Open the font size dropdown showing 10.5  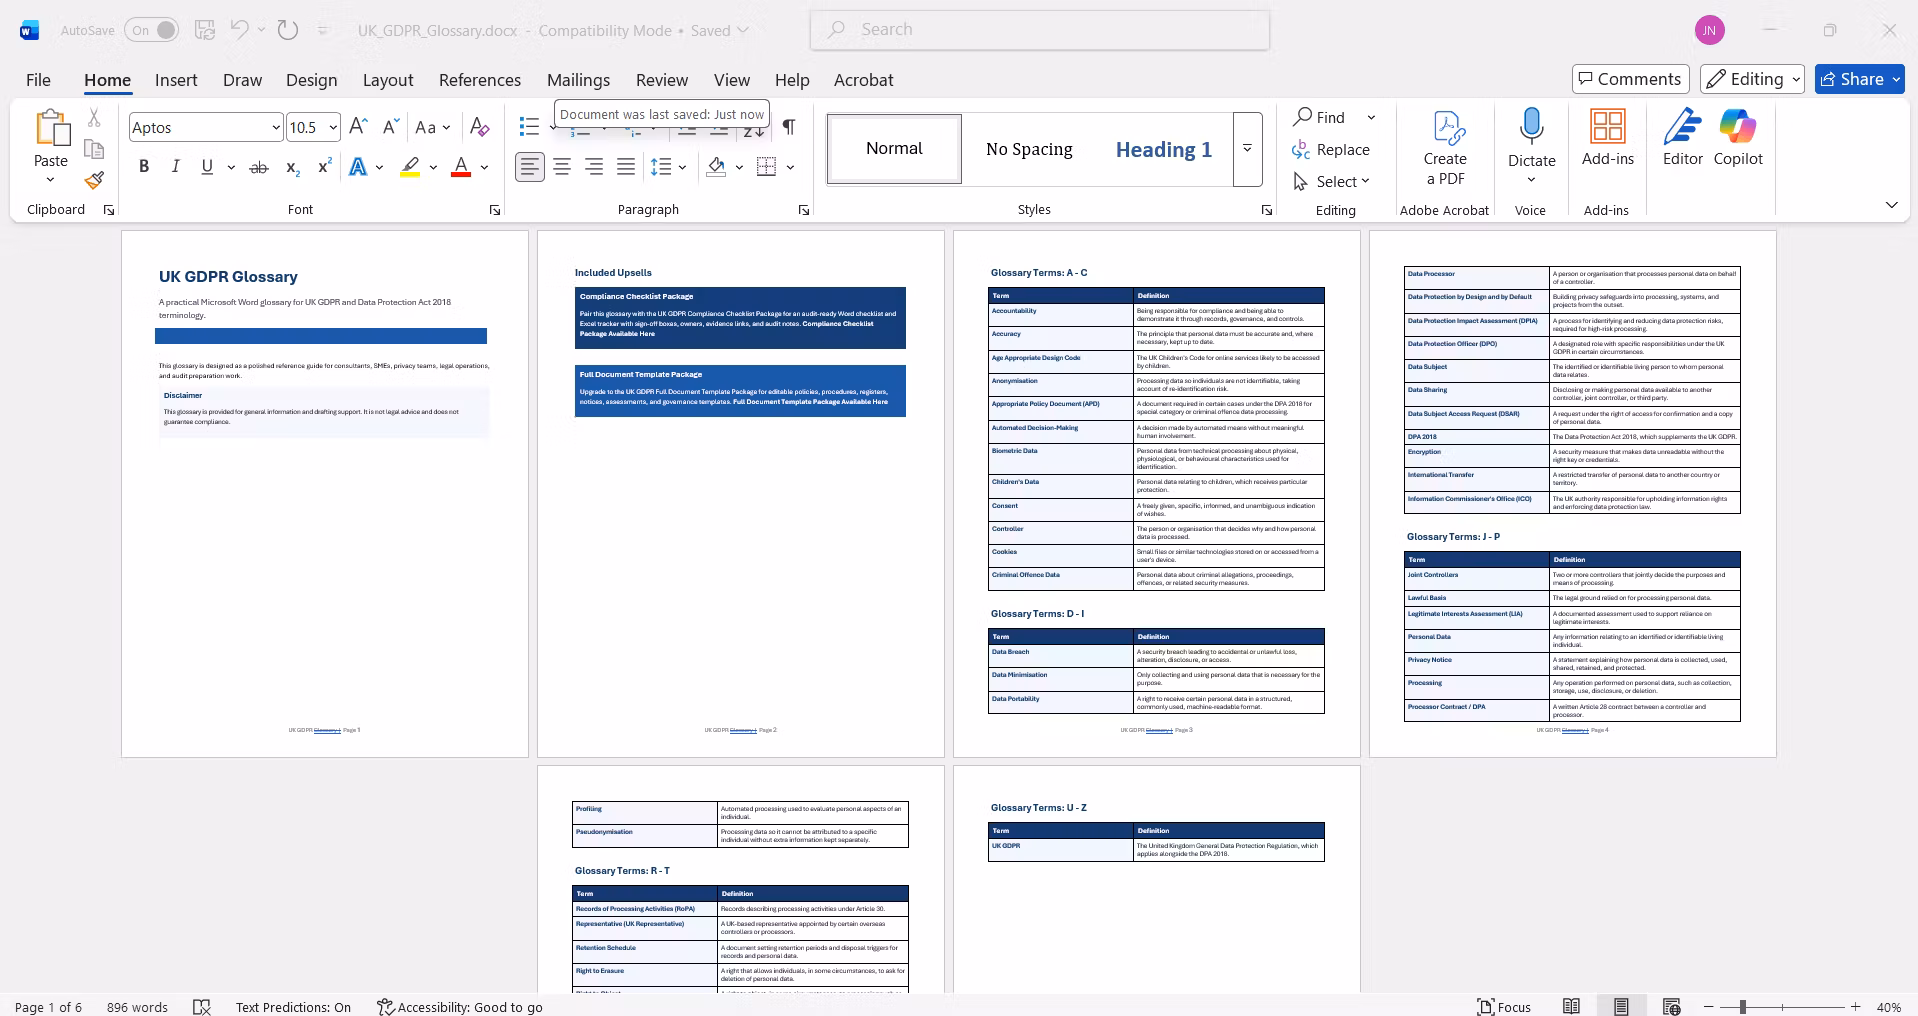(x=313, y=127)
